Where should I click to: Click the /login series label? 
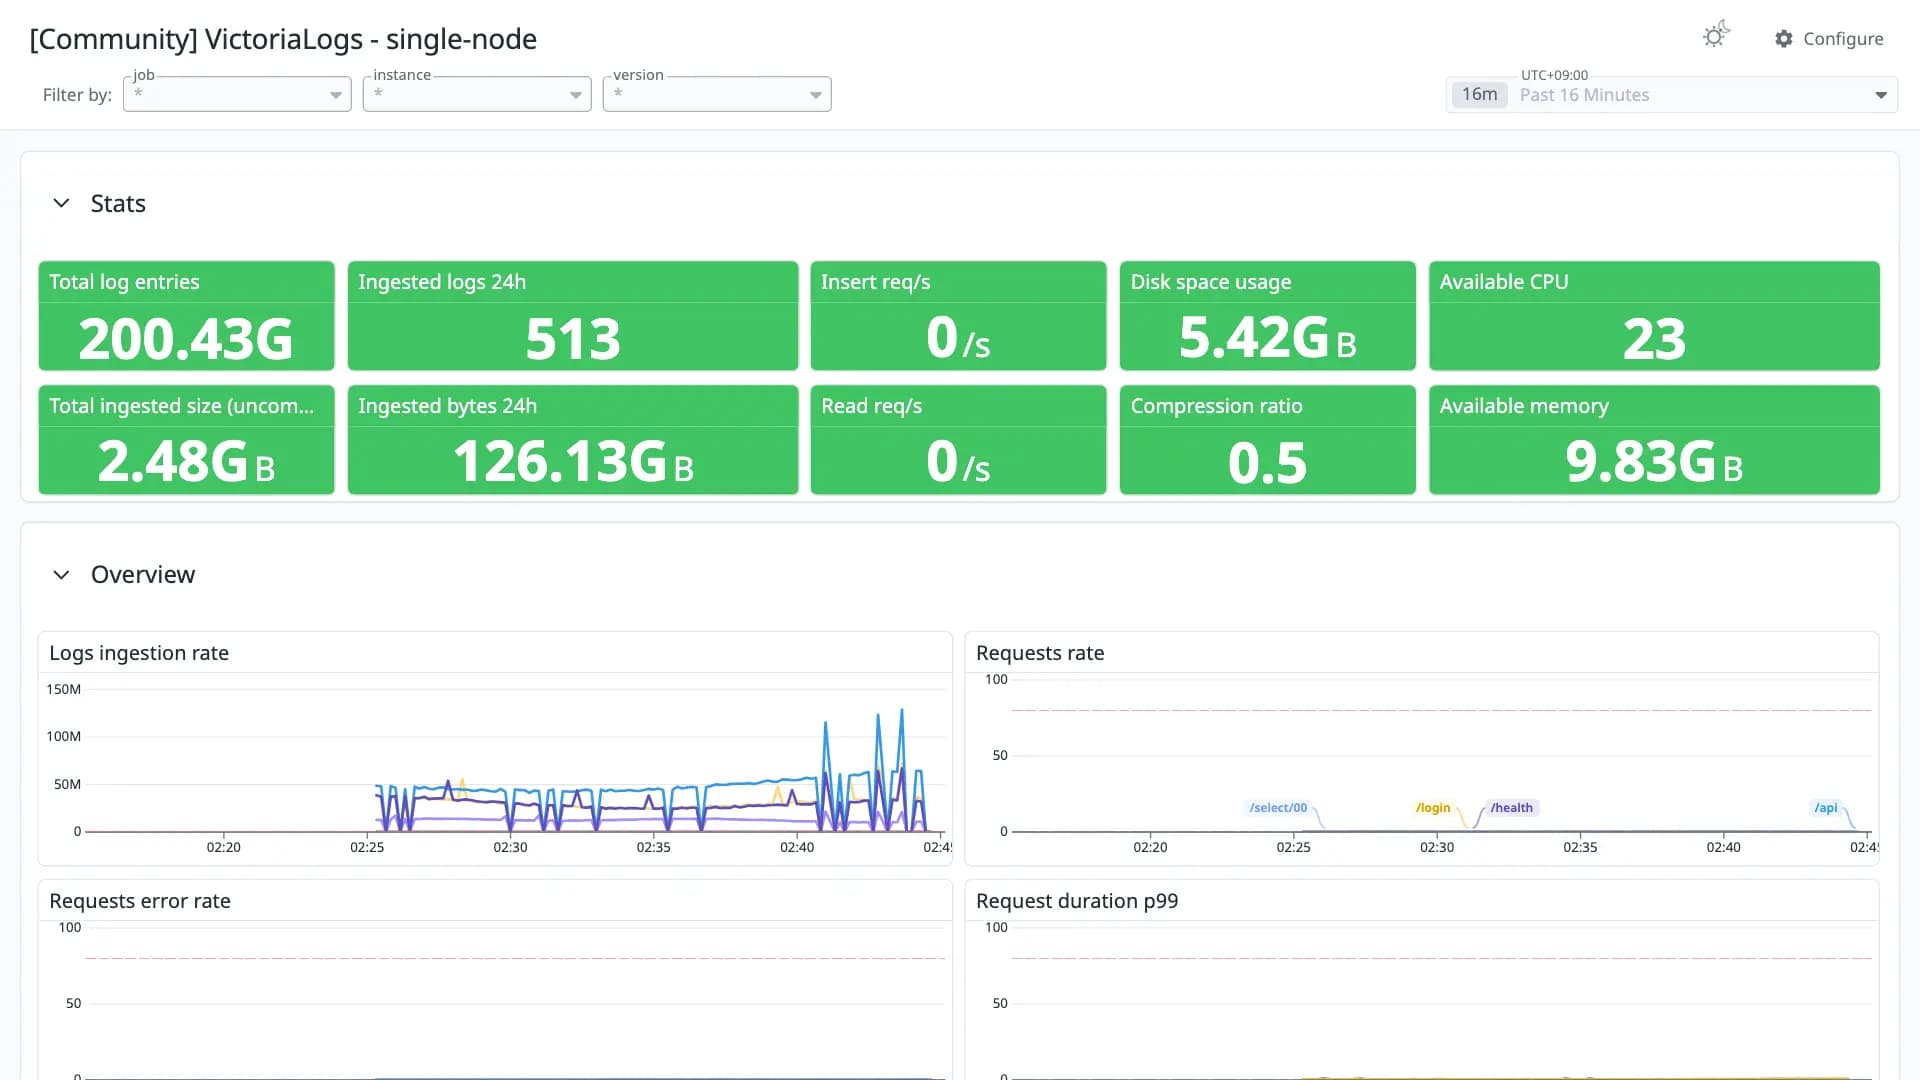click(x=1433, y=808)
